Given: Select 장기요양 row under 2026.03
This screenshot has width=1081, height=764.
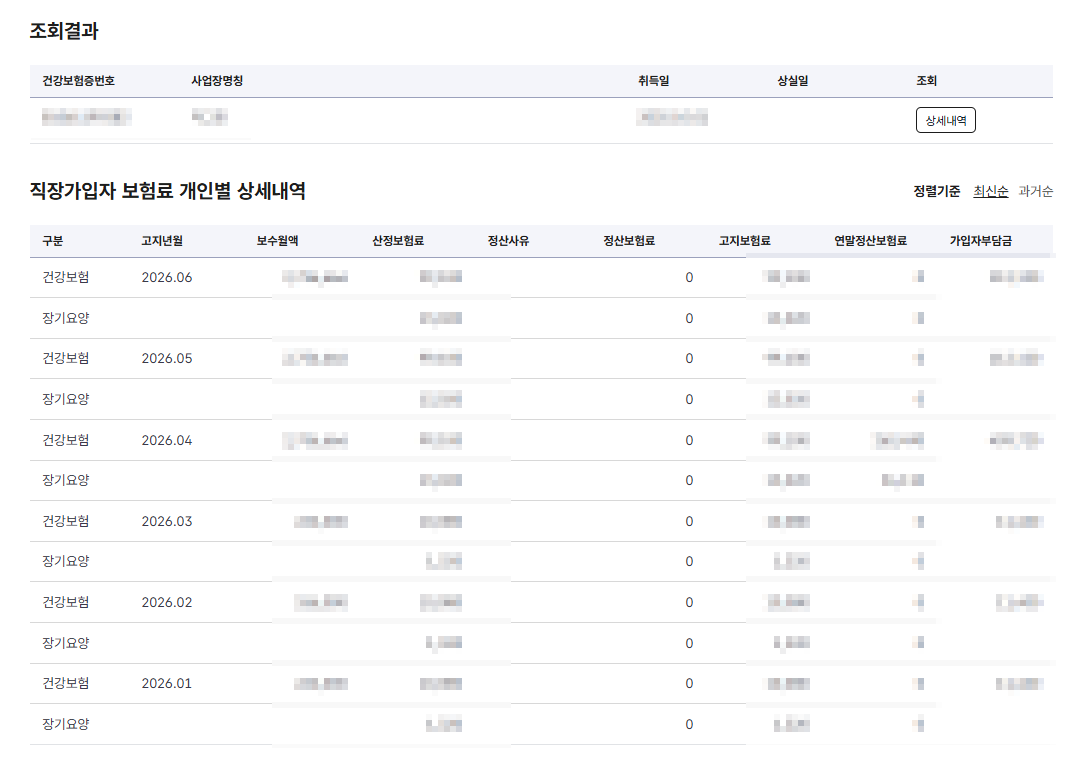Looking at the screenshot, I should click(65, 561).
